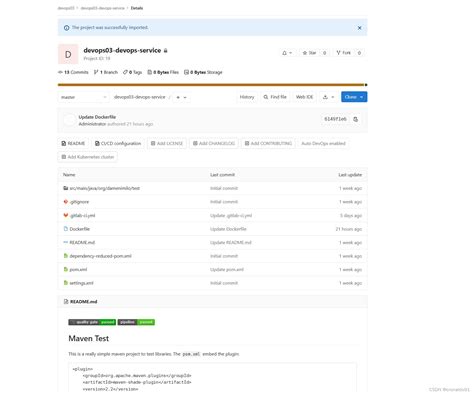Click the xml icon beside dependency-reduced-pom.xml
The height and width of the screenshot is (394, 474).
coord(66,256)
